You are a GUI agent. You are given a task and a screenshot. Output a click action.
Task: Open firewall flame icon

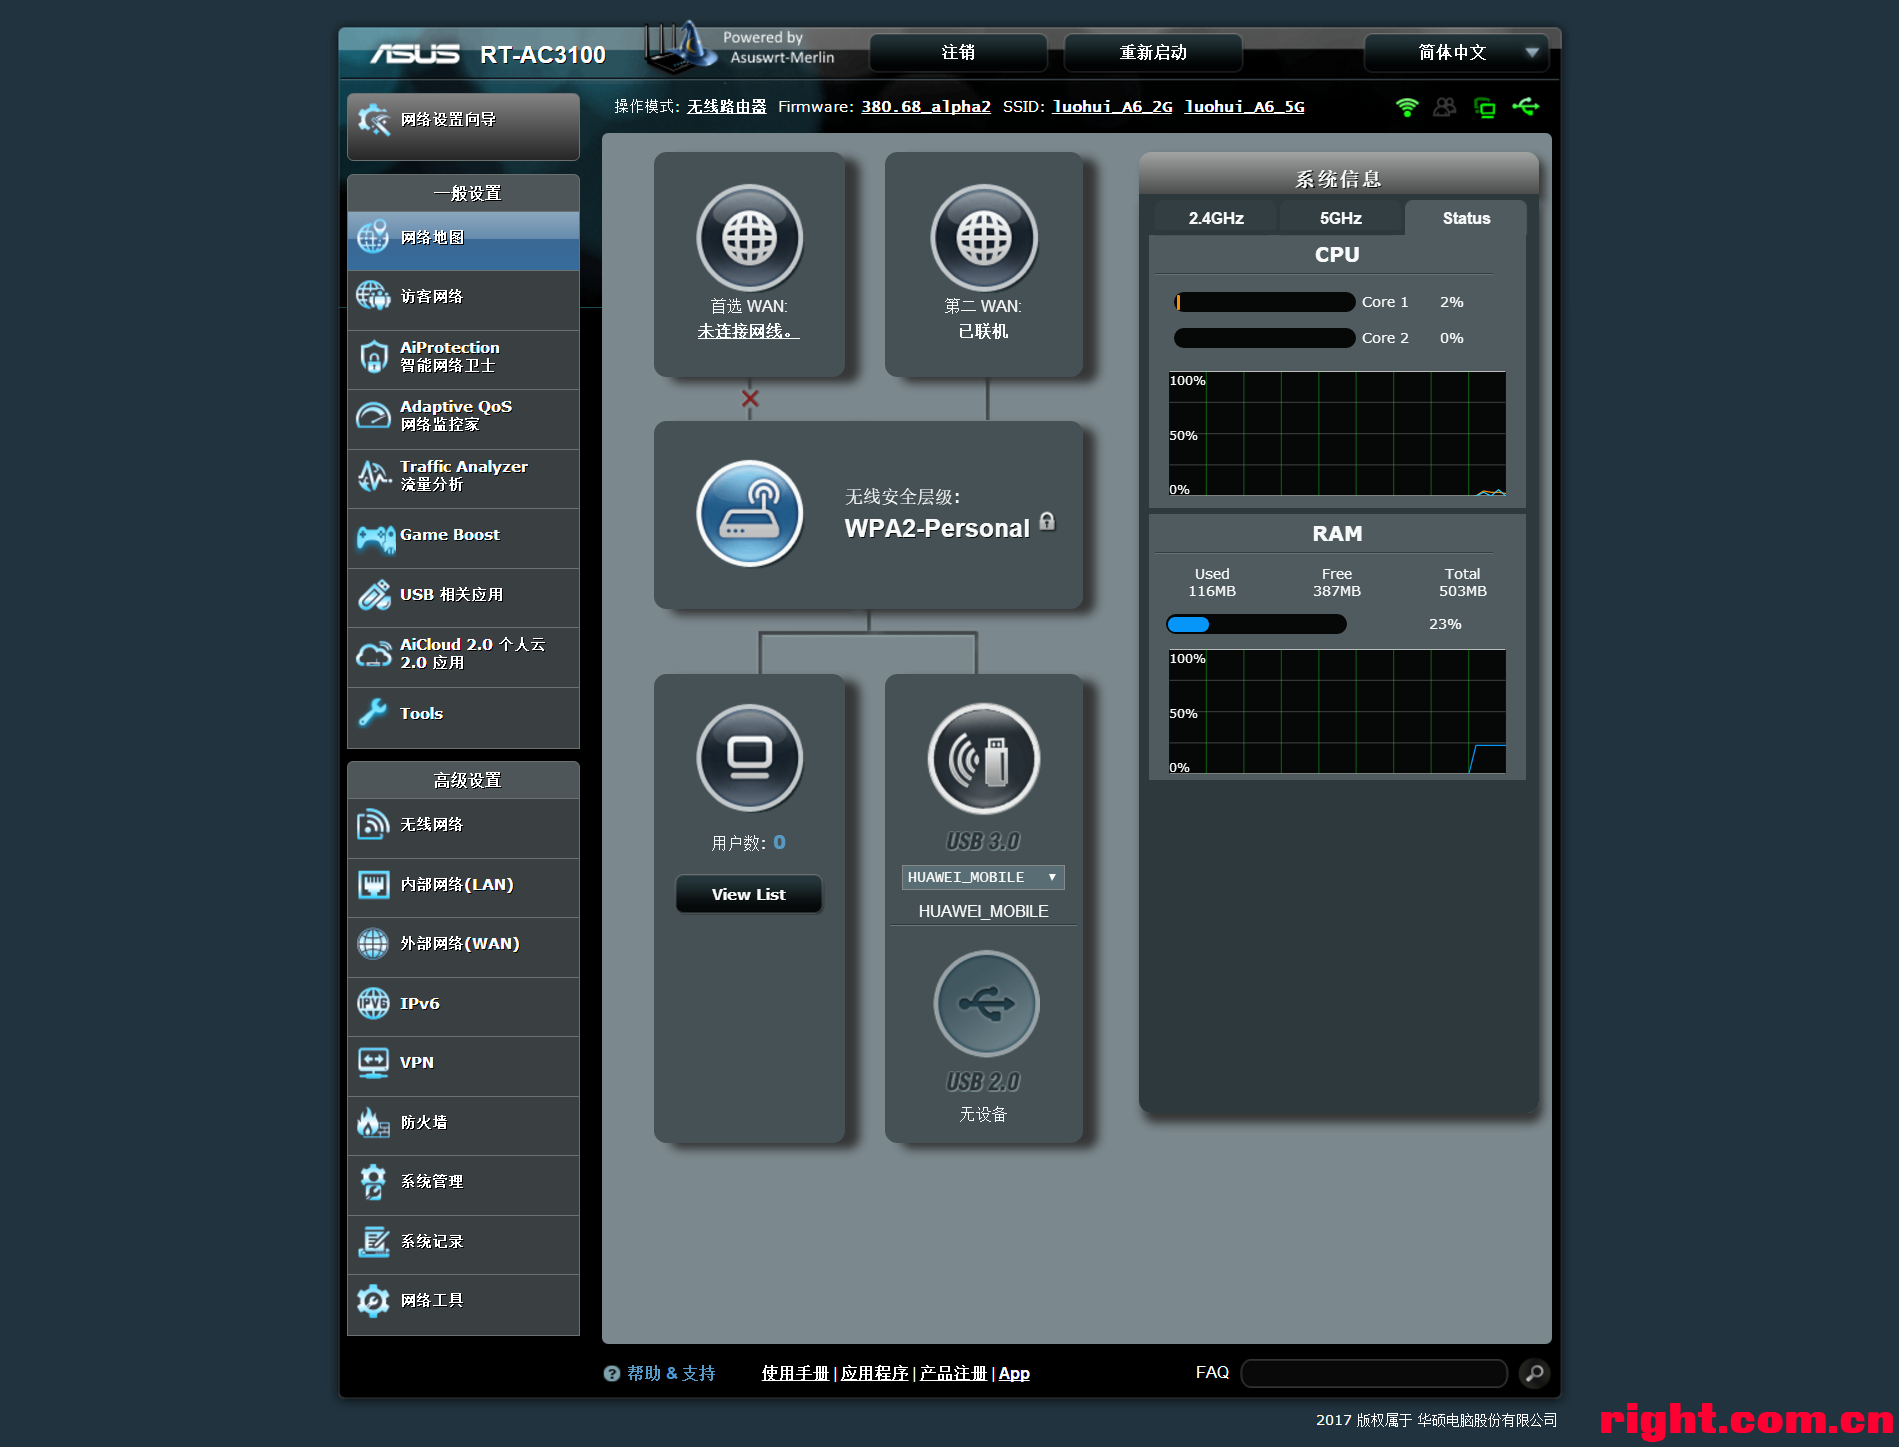click(373, 1122)
